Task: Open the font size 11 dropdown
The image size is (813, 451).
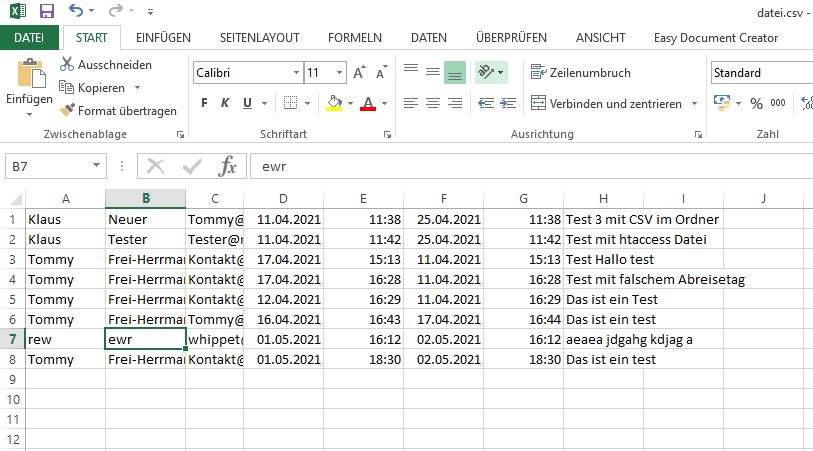Action: 340,73
